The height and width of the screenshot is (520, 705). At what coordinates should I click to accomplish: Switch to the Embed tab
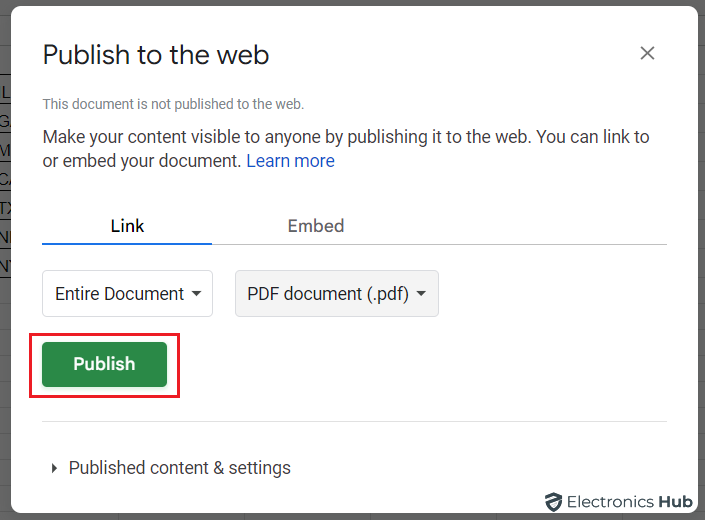pyautogui.click(x=316, y=226)
